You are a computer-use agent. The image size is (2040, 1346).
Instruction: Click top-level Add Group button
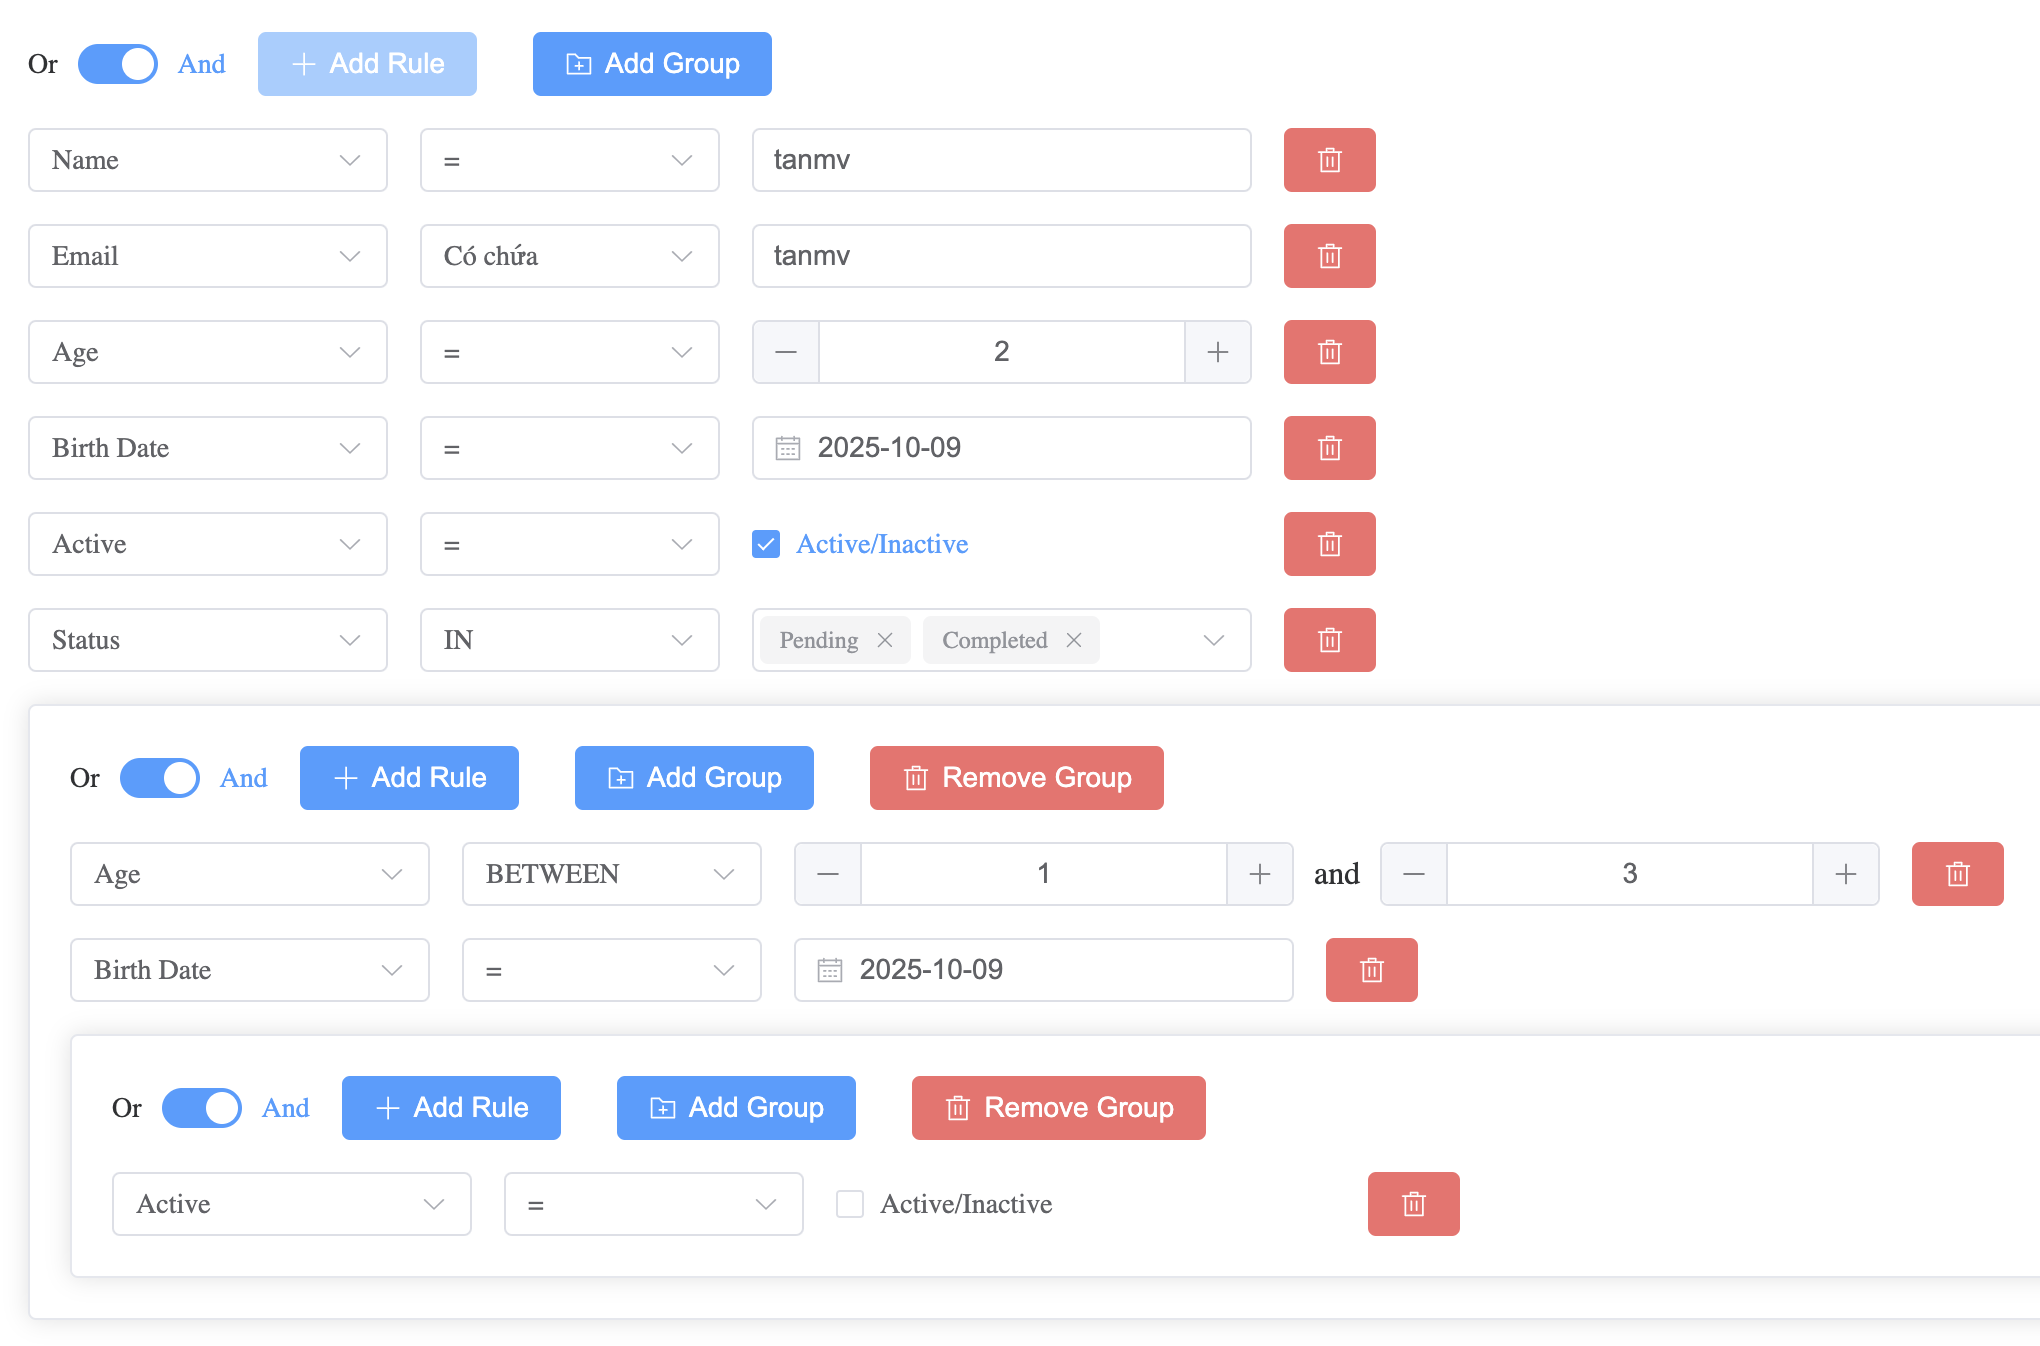(652, 64)
